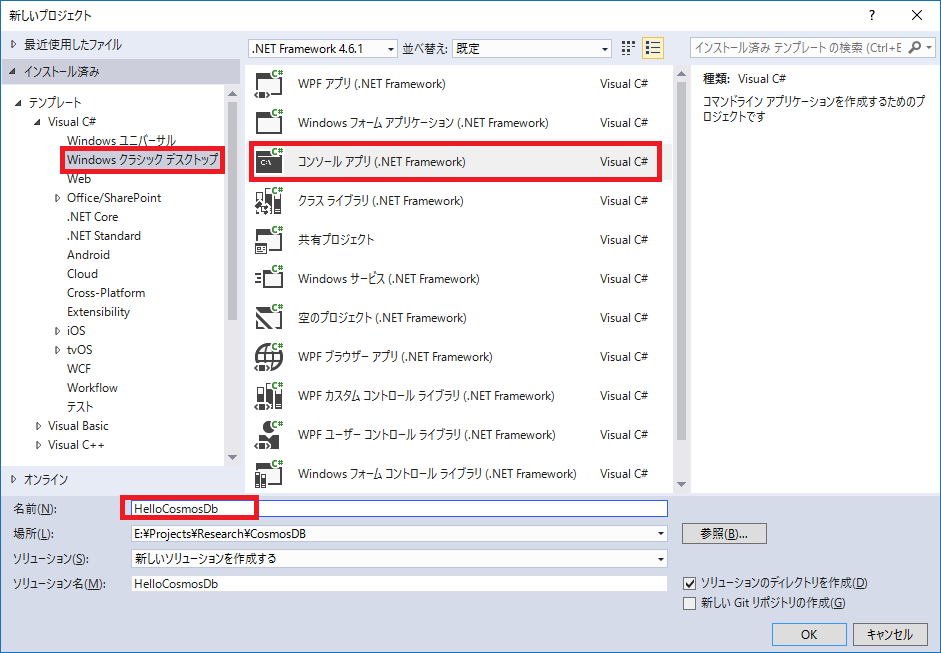Screen dimensions: 941x653
Task: Switch to medium icons list view
Action: 653,48
